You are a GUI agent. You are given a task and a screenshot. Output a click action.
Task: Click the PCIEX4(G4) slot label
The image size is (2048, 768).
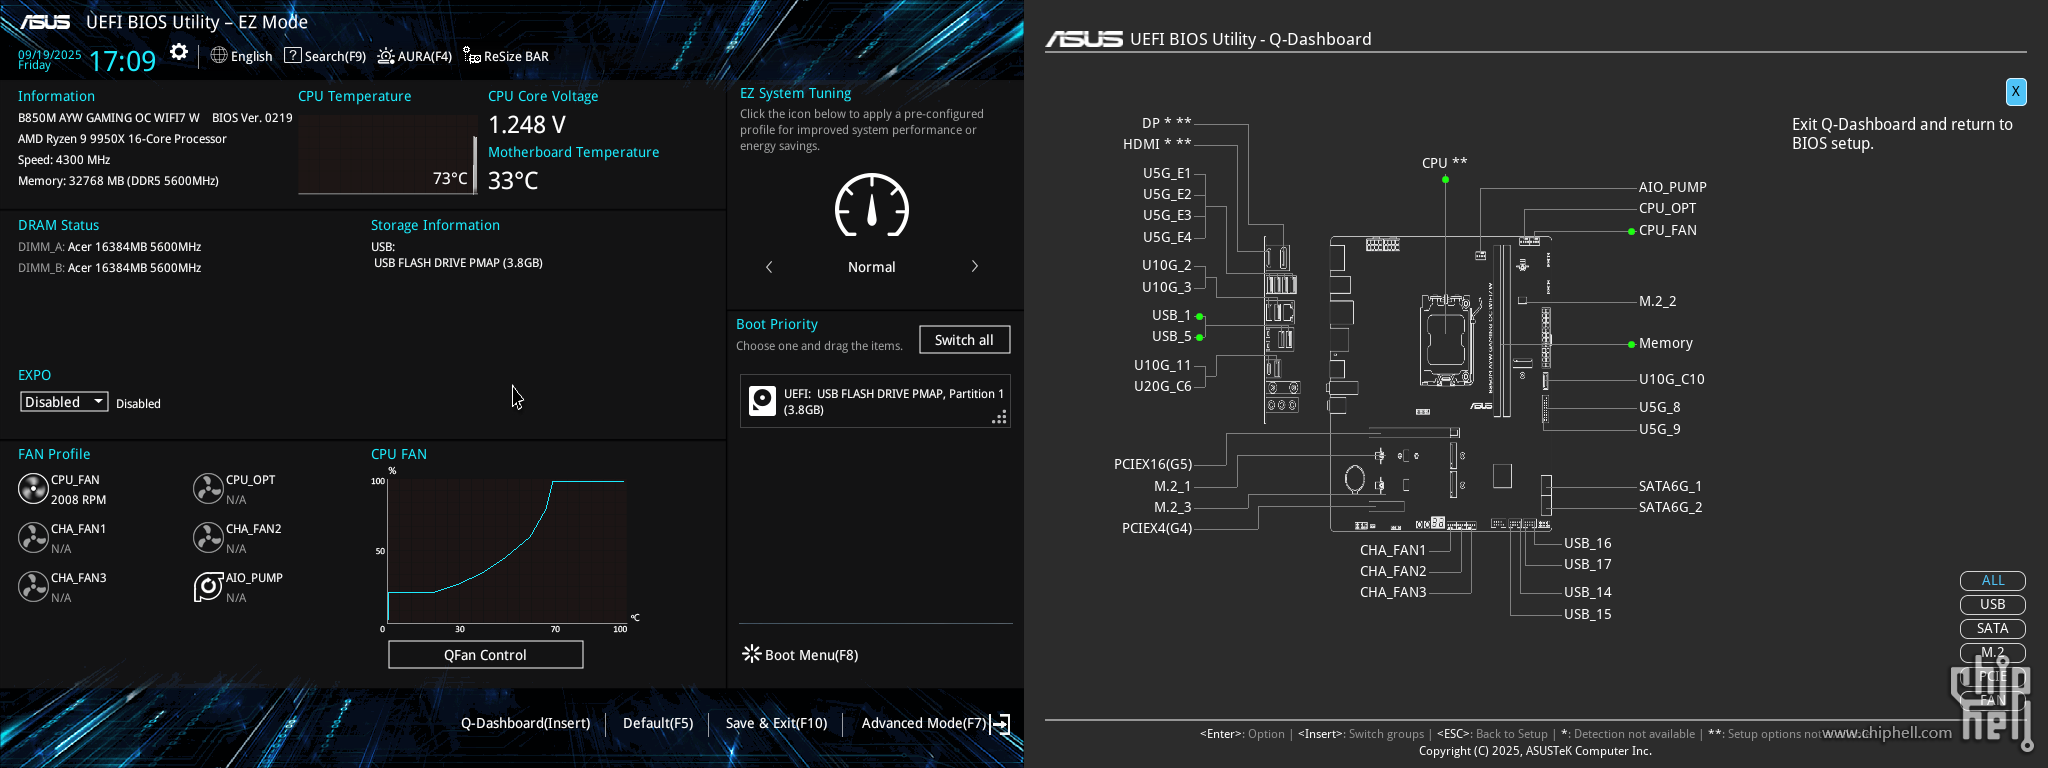(x=1157, y=528)
